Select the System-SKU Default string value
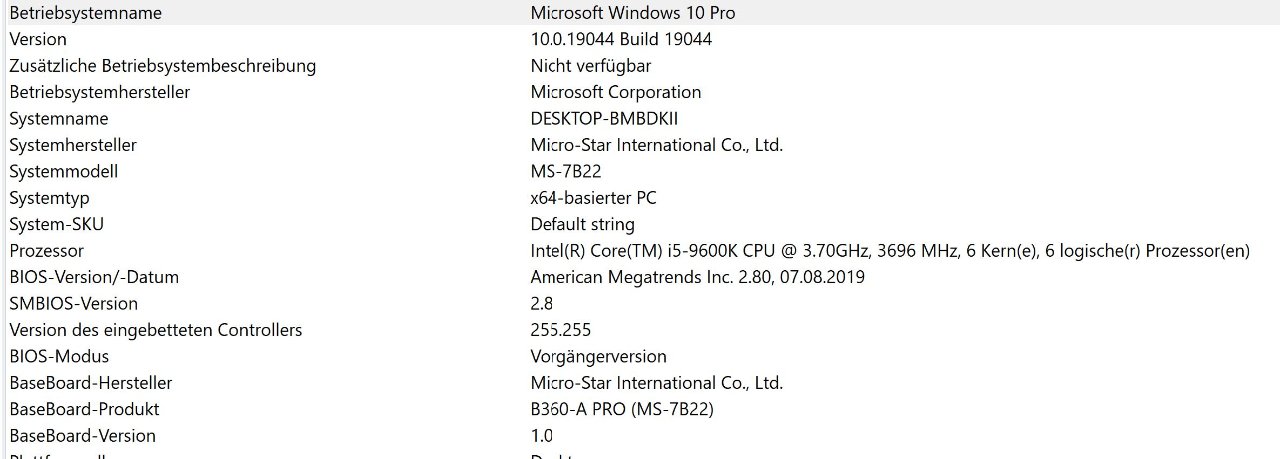Screen dimensions: 1280x459 click(x=582, y=224)
